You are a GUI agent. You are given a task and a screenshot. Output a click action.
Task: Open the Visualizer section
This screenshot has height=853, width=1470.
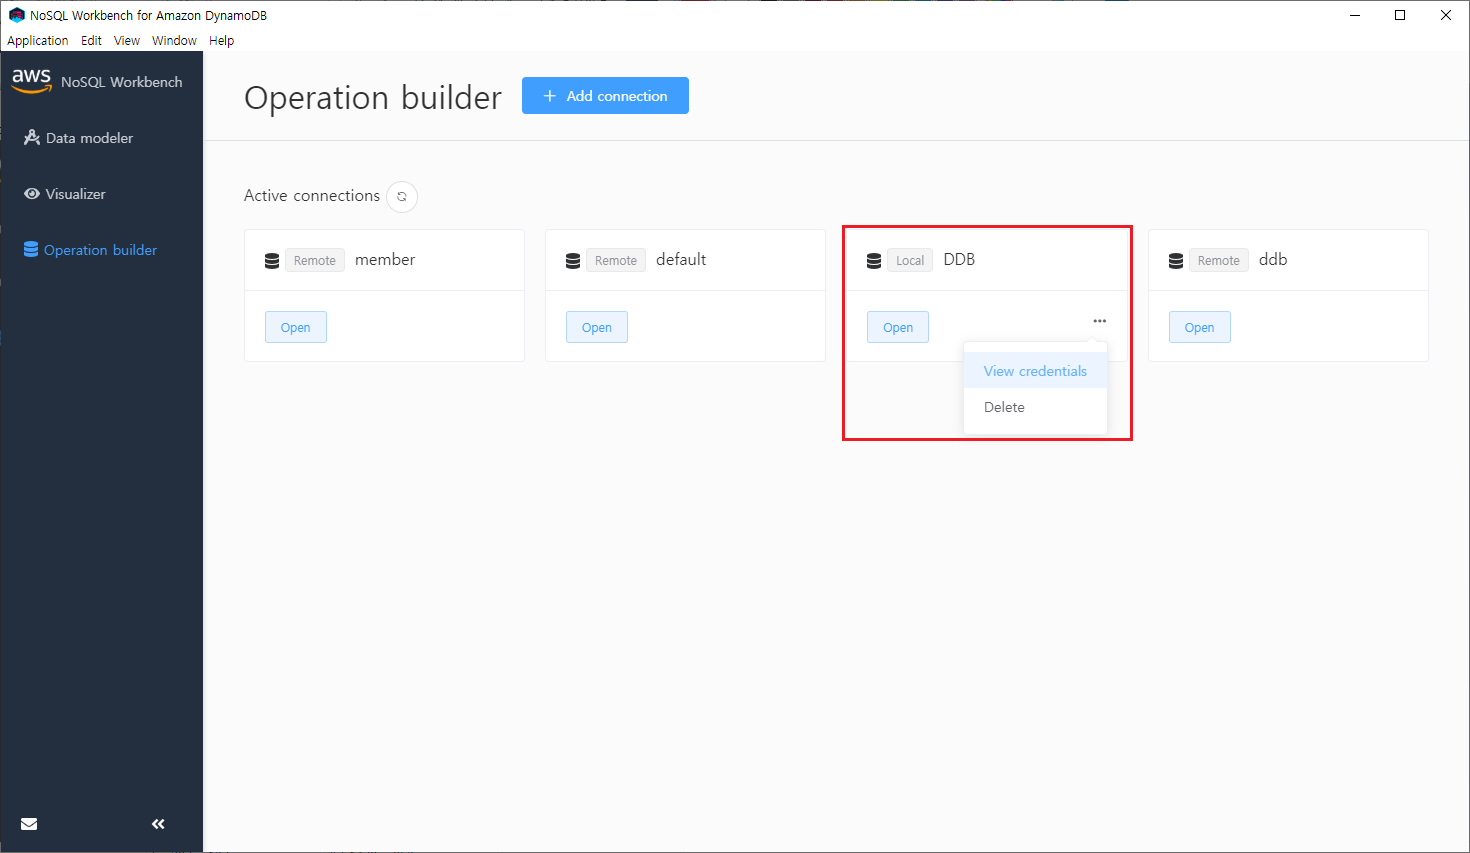pyautogui.click(x=65, y=194)
